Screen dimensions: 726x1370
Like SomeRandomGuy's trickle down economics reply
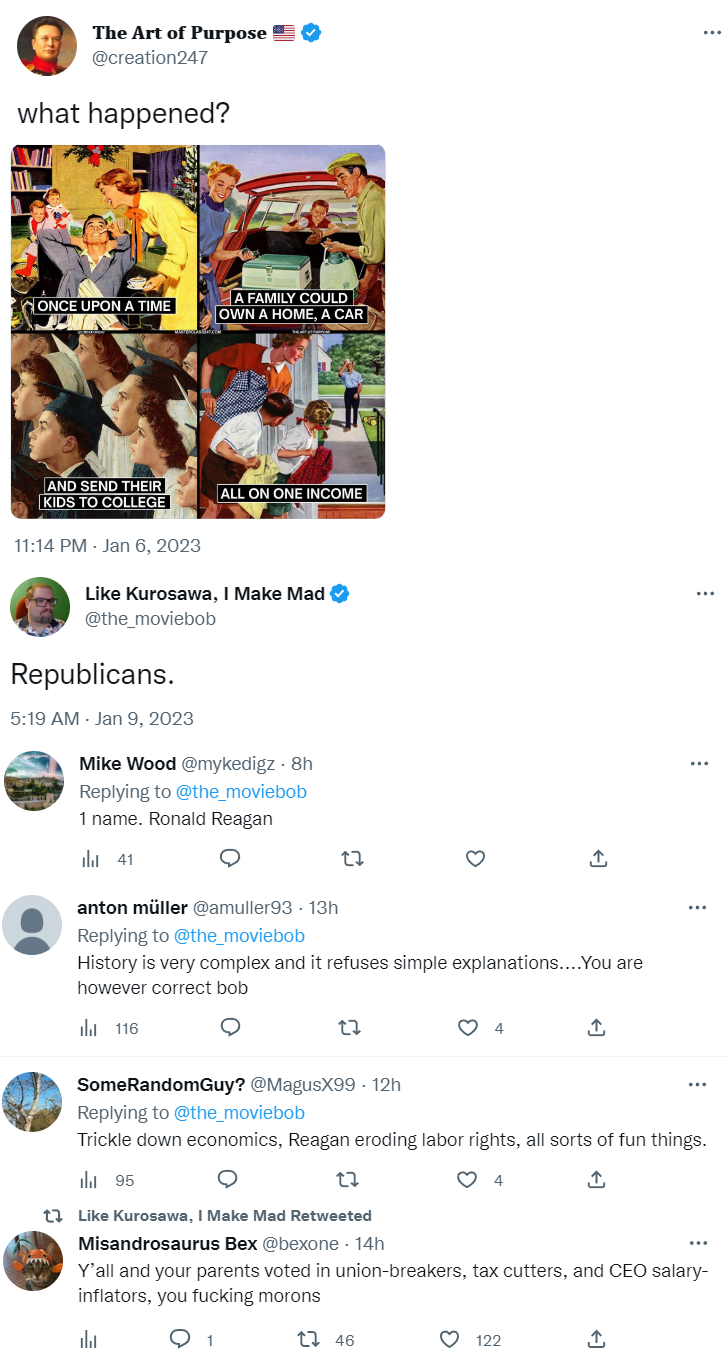pos(467,1180)
